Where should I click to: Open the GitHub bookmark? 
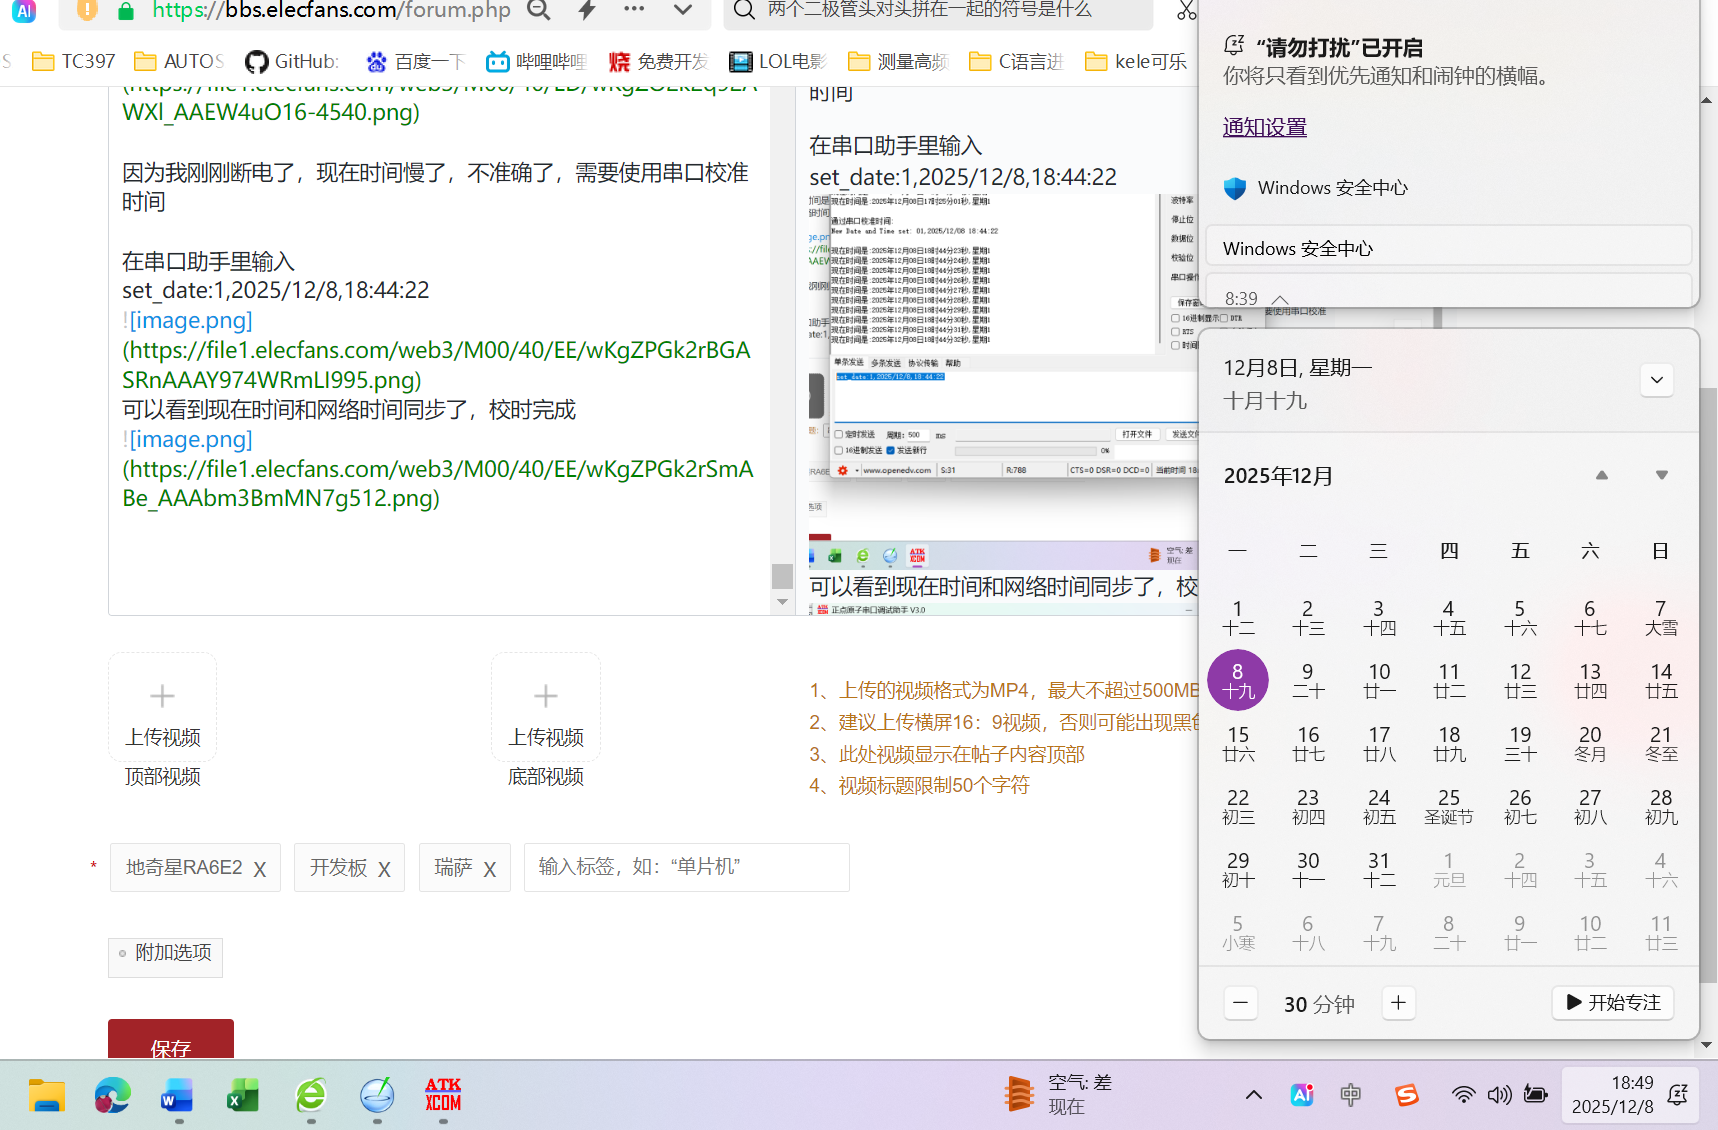(x=292, y=61)
